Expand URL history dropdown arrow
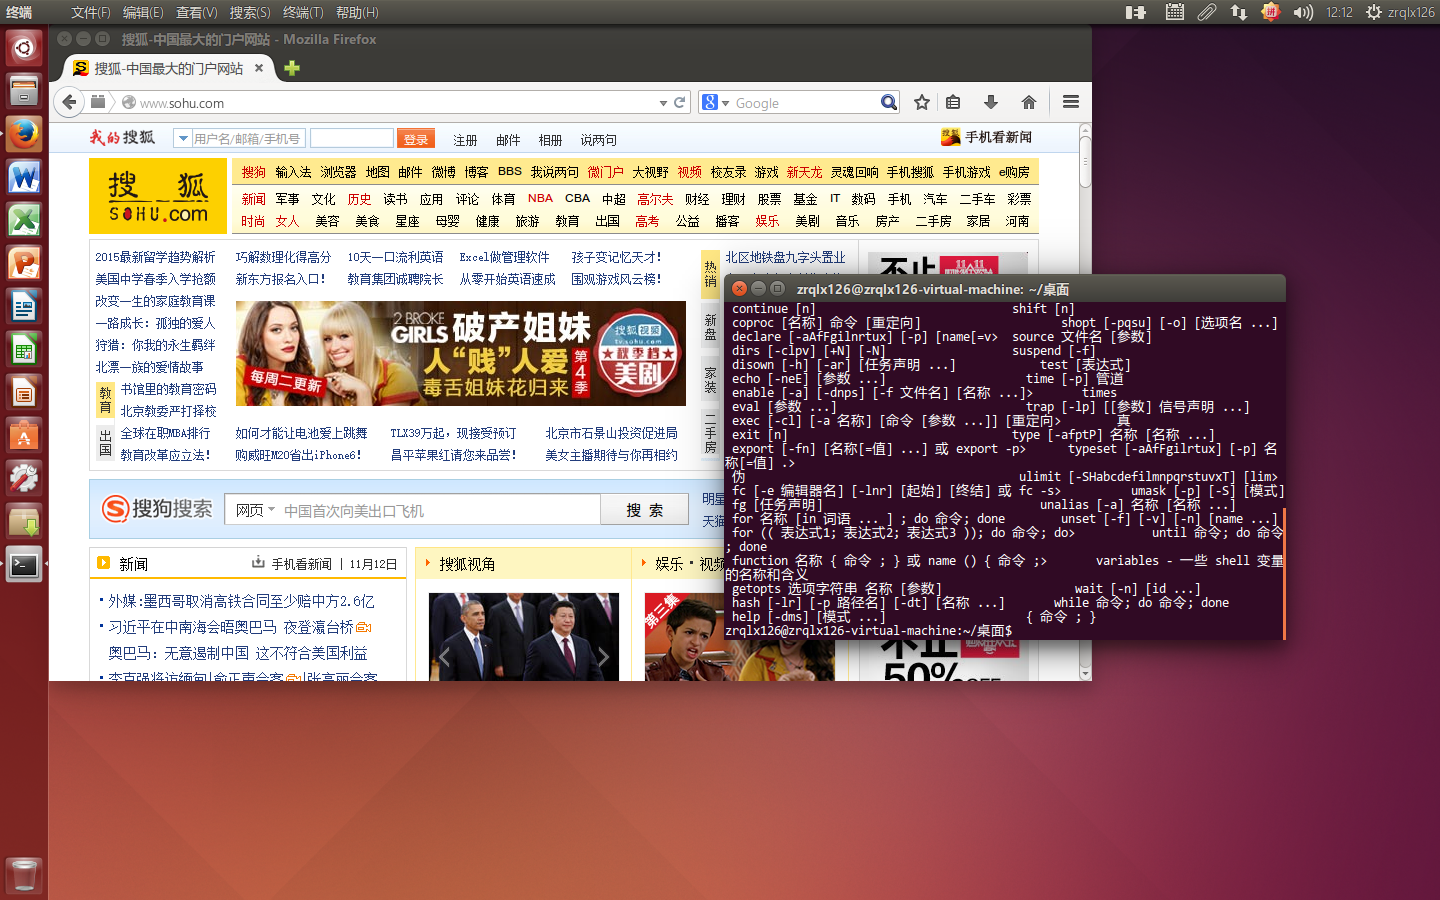 (x=663, y=103)
